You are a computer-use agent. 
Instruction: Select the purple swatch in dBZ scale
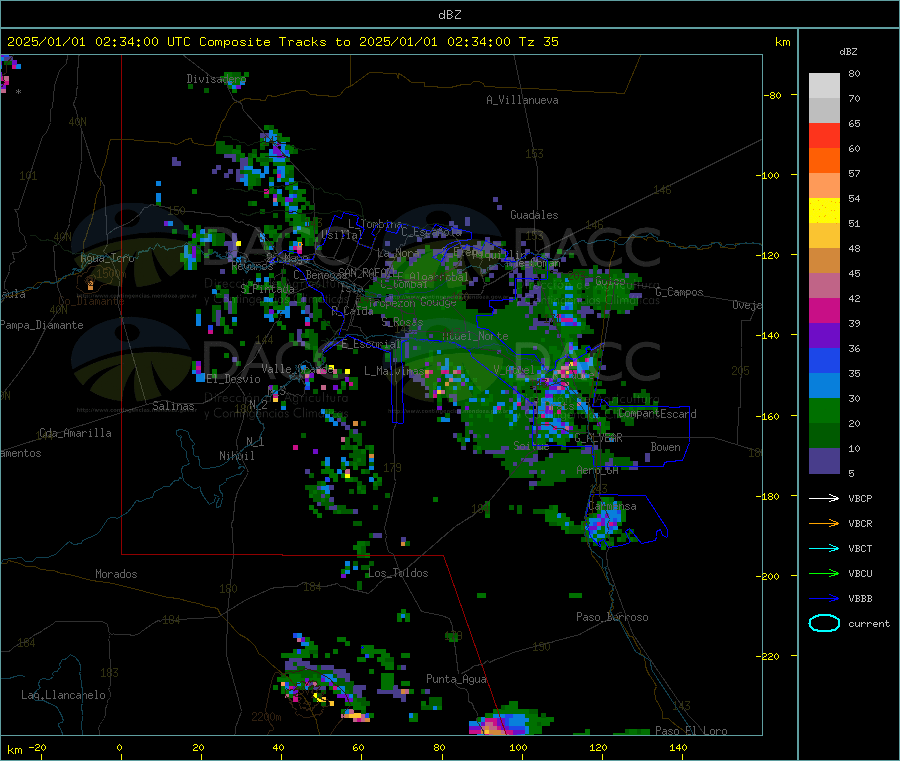(824, 336)
